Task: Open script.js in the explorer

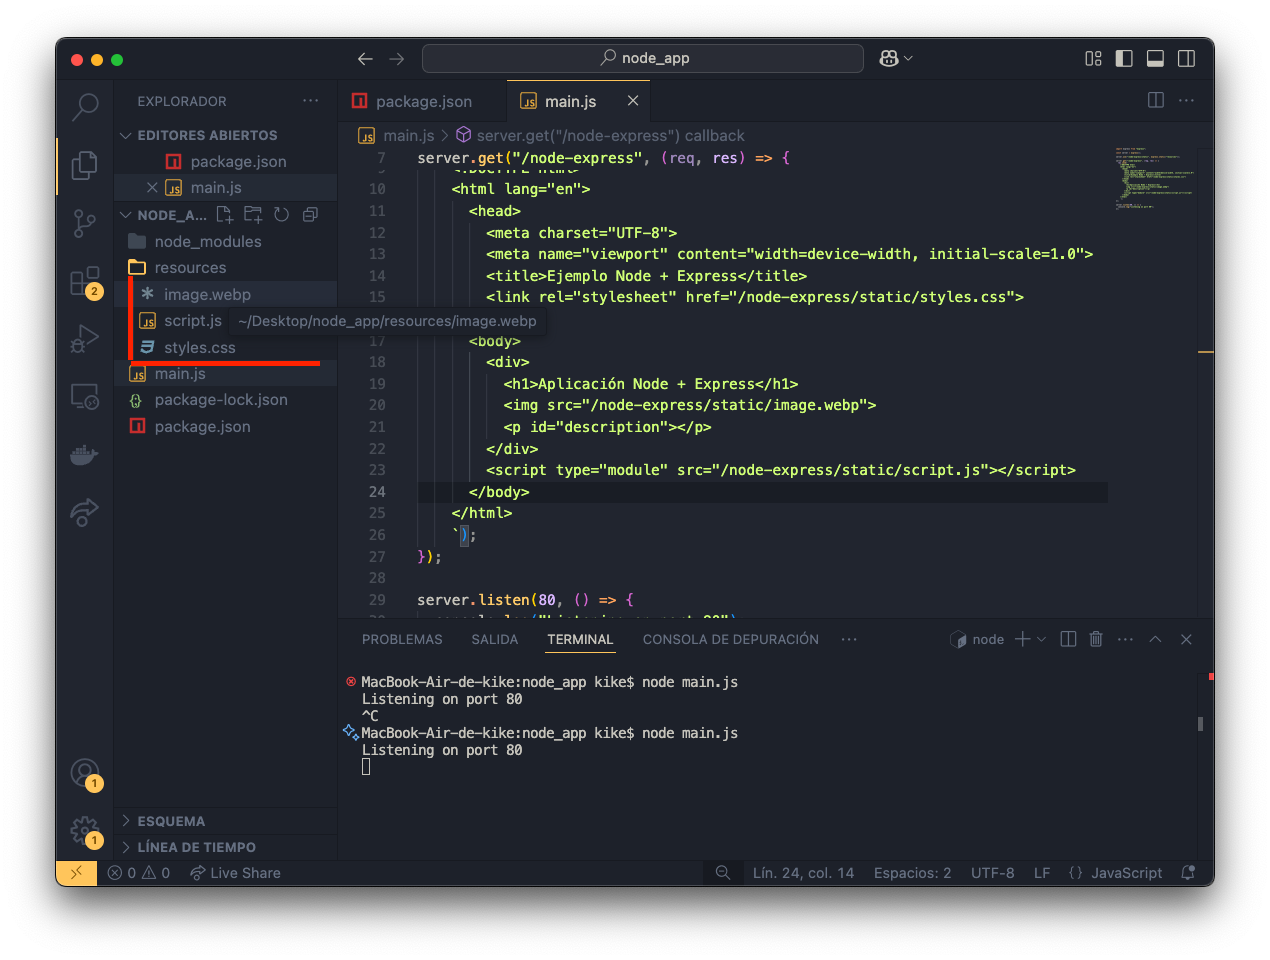Action: [180, 320]
